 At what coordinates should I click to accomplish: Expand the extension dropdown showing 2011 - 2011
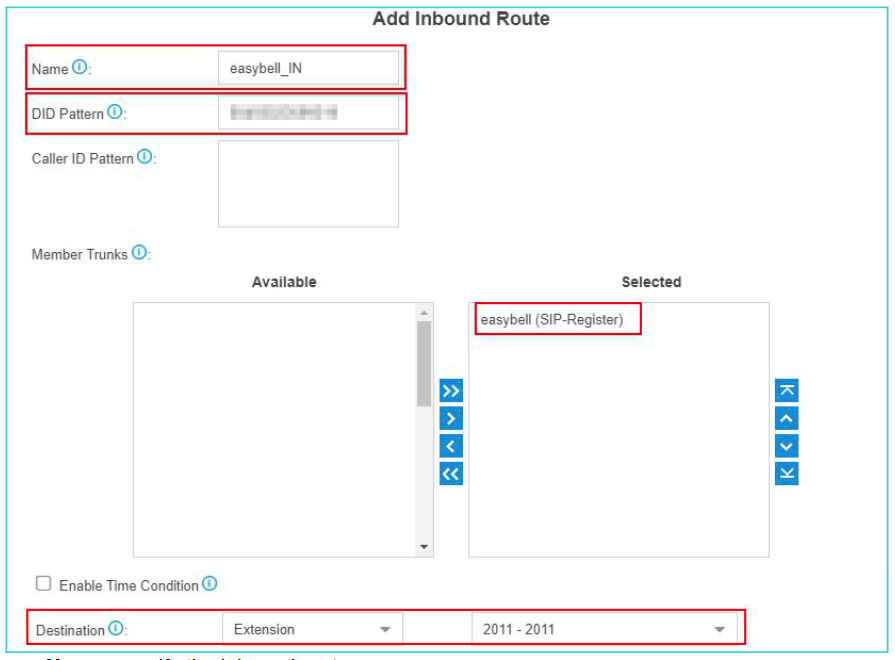click(x=604, y=629)
